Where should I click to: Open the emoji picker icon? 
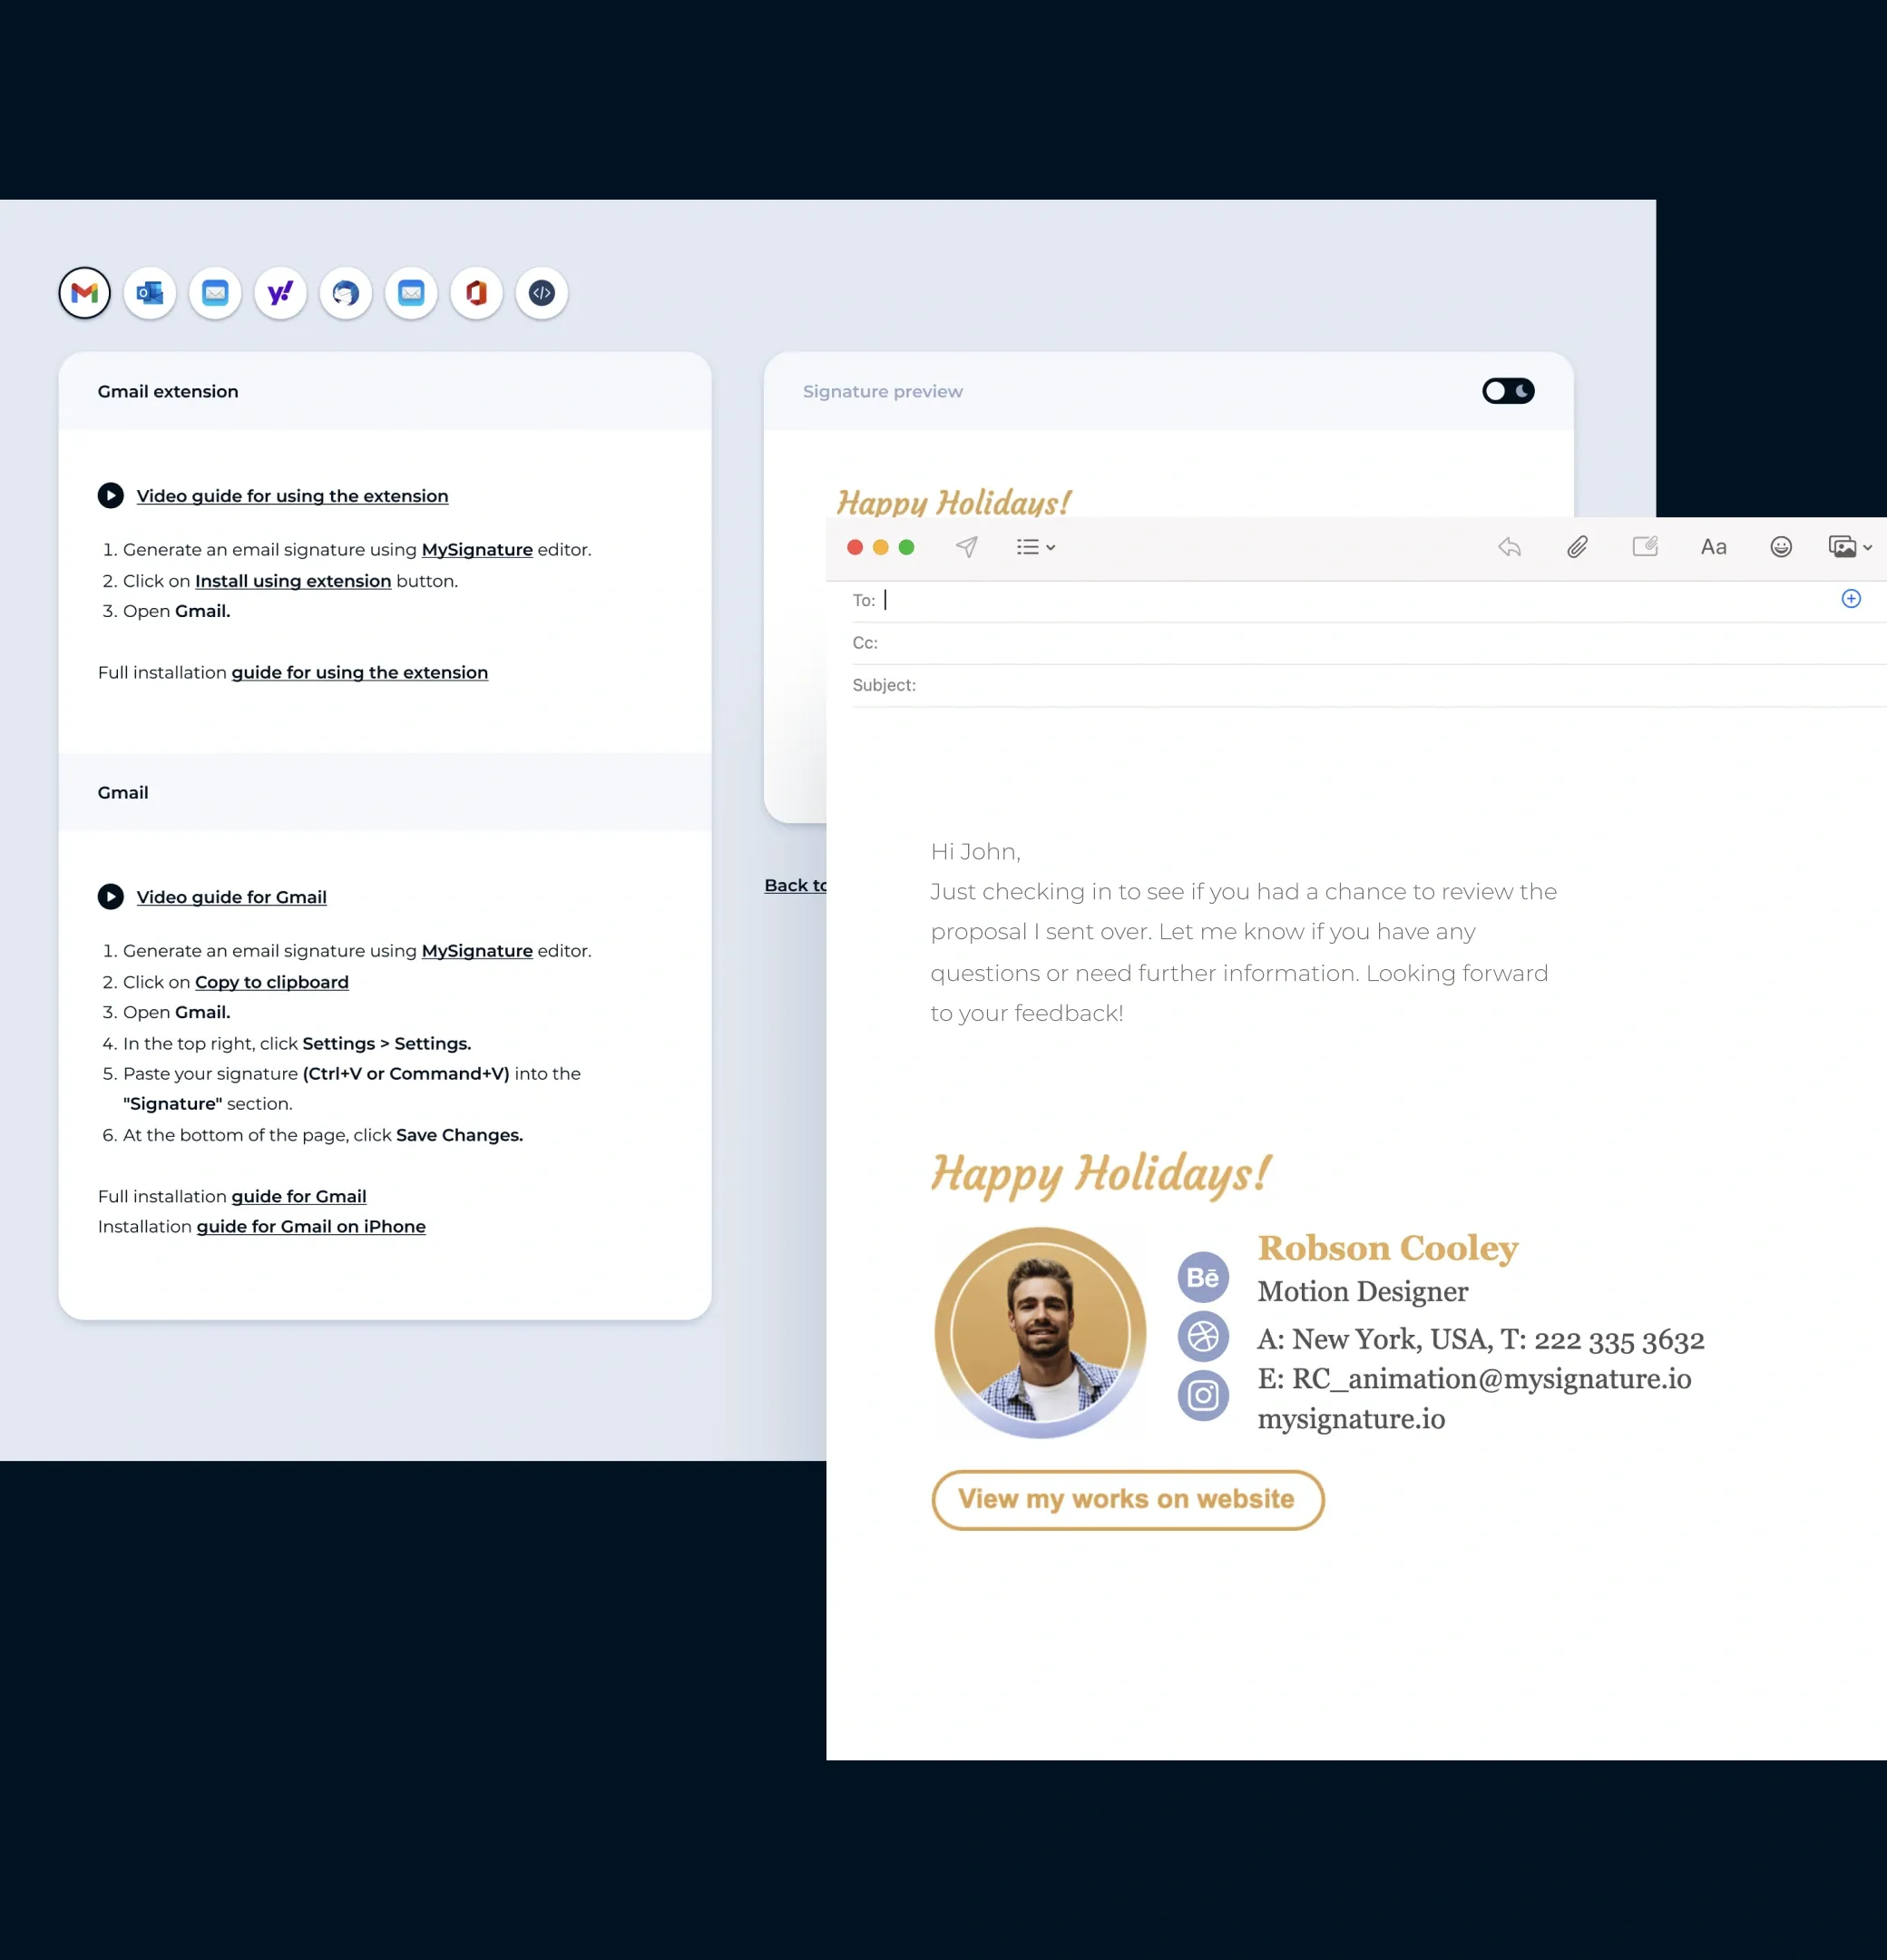coord(1781,547)
